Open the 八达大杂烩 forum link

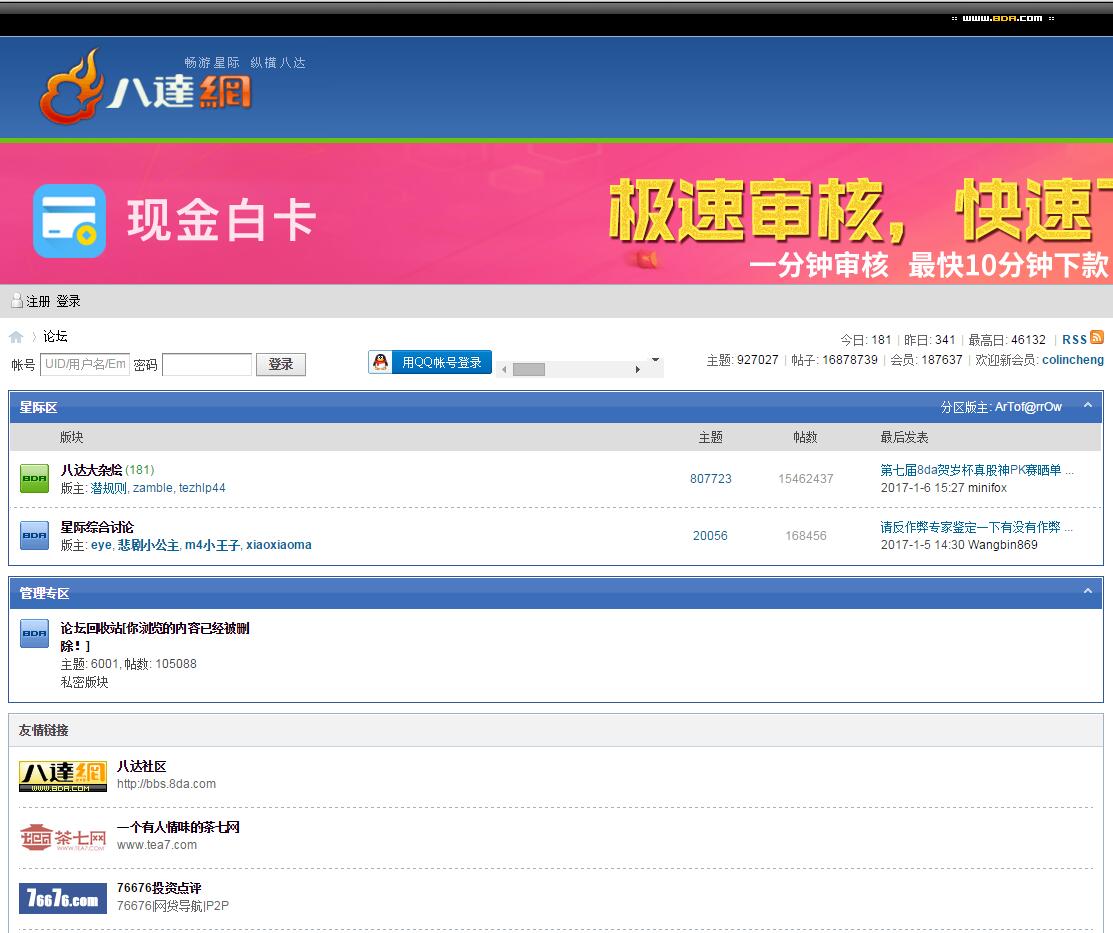click(91, 470)
